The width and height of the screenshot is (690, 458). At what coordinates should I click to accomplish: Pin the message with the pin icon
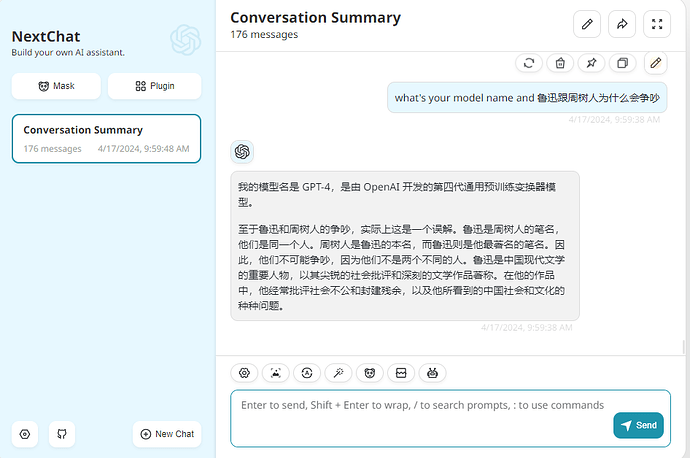tap(591, 63)
